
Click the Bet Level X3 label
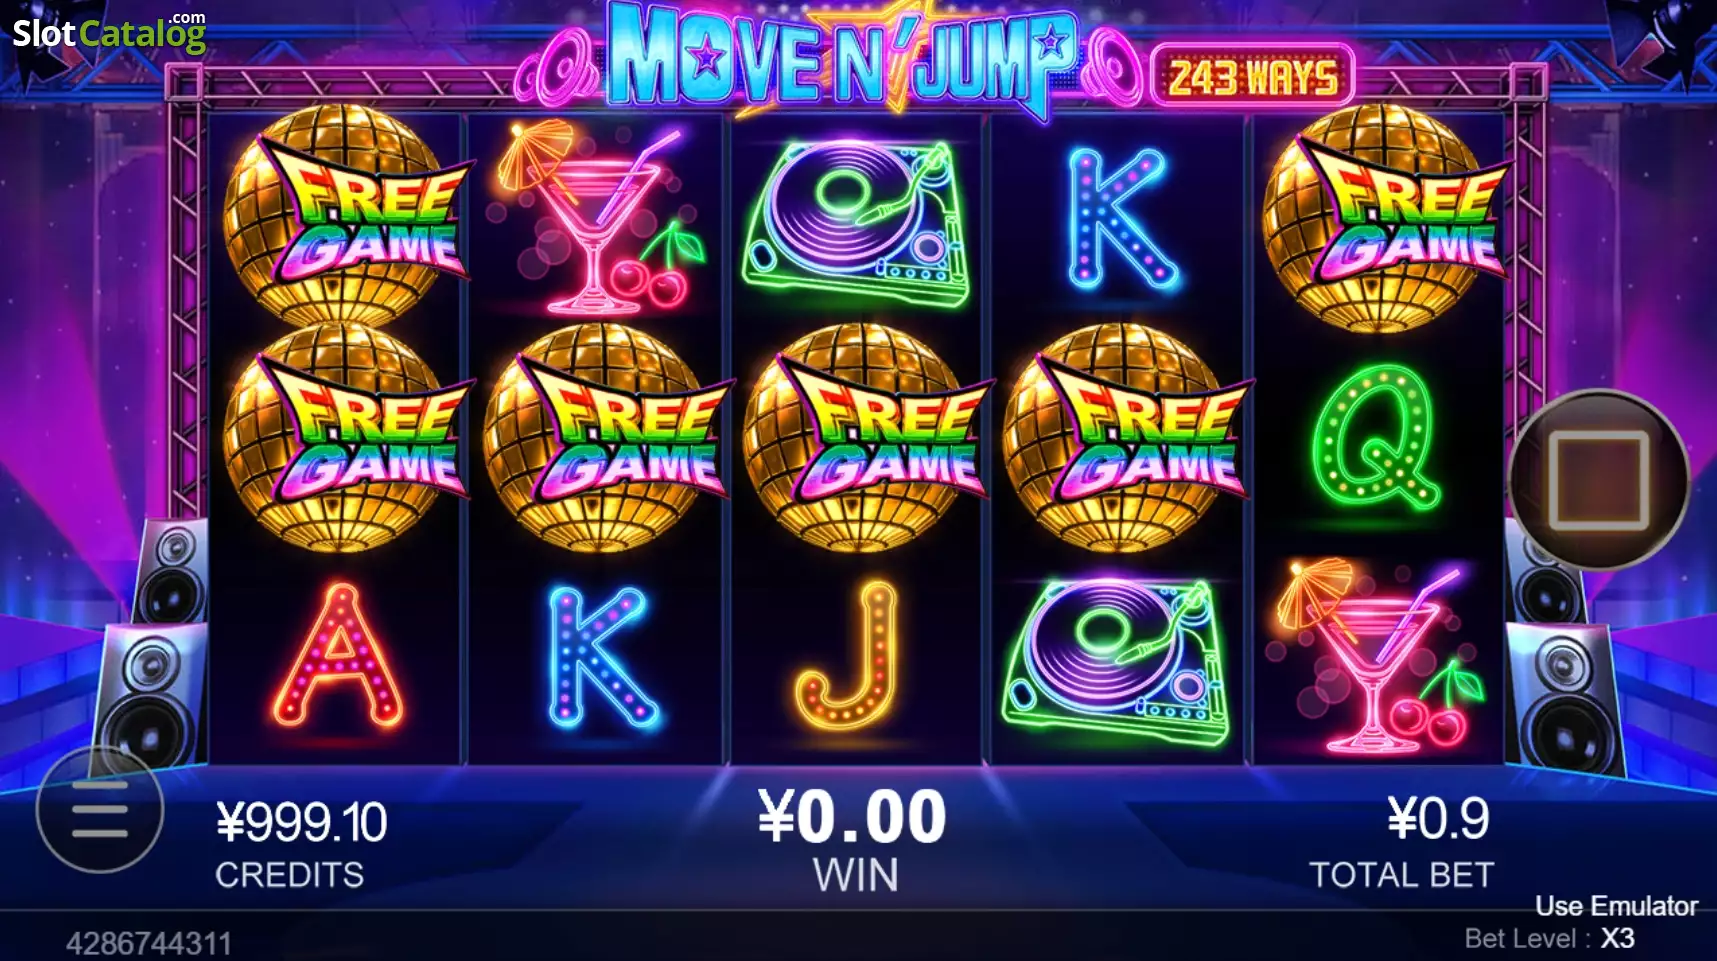[x=1549, y=938]
